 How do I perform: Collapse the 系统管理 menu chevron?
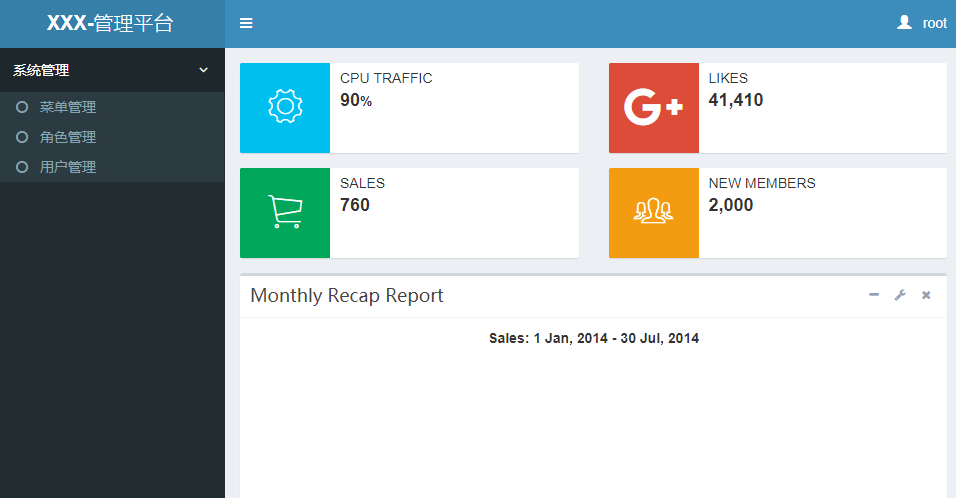coord(204,70)
